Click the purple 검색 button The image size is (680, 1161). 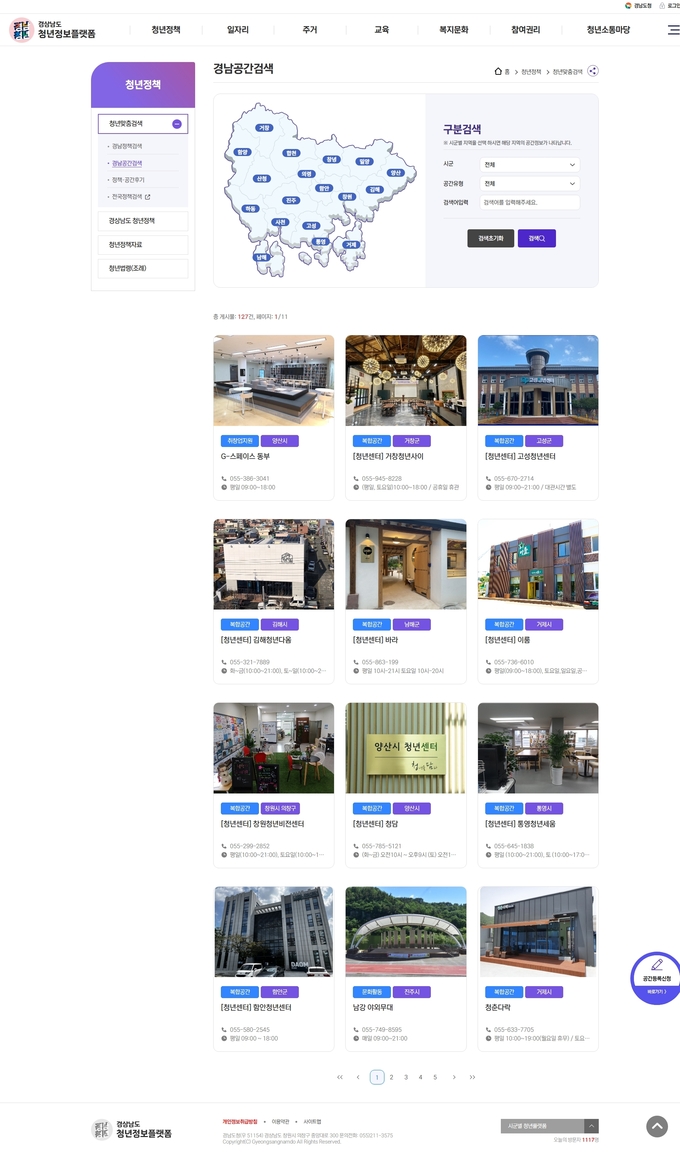point(536,238)
